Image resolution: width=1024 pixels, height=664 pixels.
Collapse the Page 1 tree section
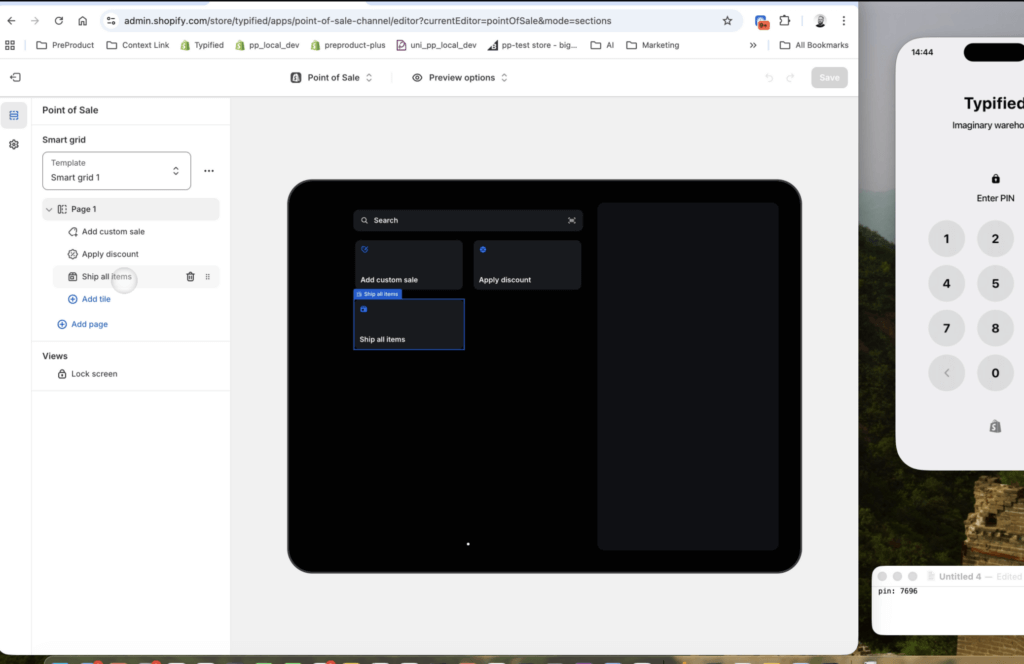[49, 209]
